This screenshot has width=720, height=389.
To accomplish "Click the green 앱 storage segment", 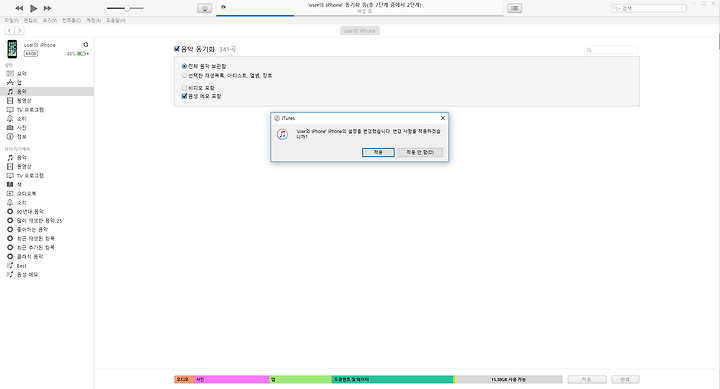I will tap(300, 379).
